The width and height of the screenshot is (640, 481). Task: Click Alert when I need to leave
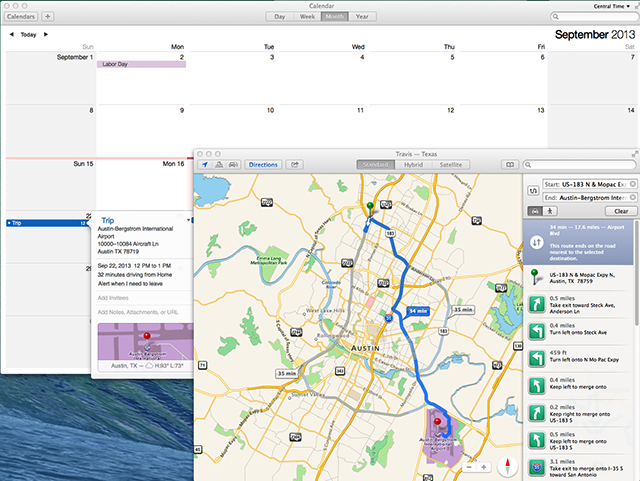130,284
